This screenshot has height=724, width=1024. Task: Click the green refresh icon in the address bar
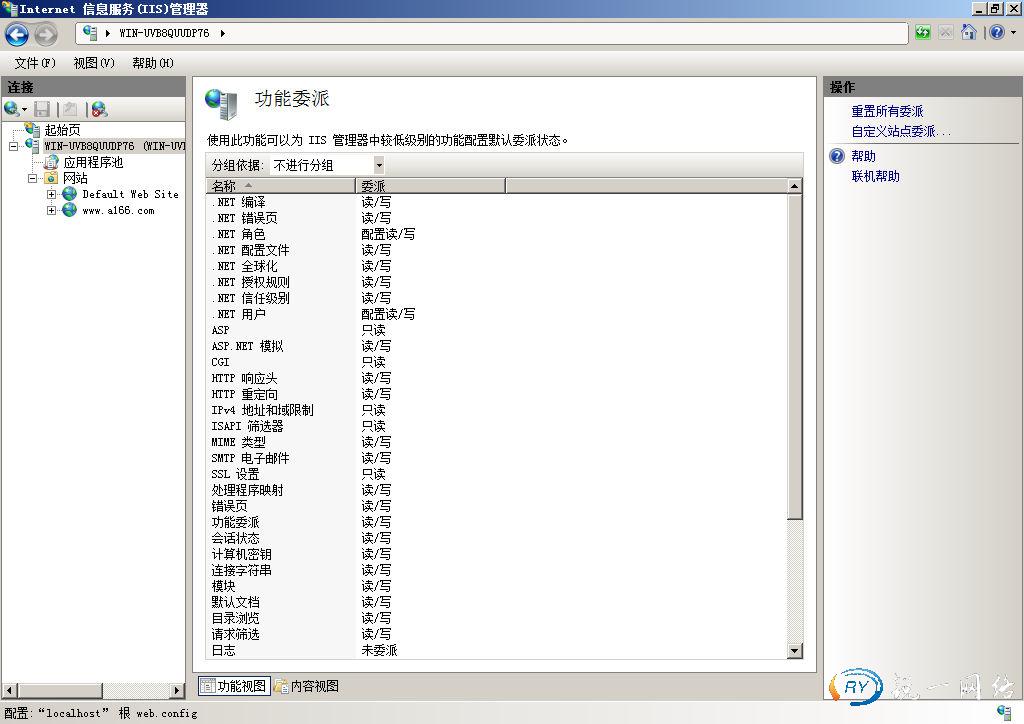(922, 32)
